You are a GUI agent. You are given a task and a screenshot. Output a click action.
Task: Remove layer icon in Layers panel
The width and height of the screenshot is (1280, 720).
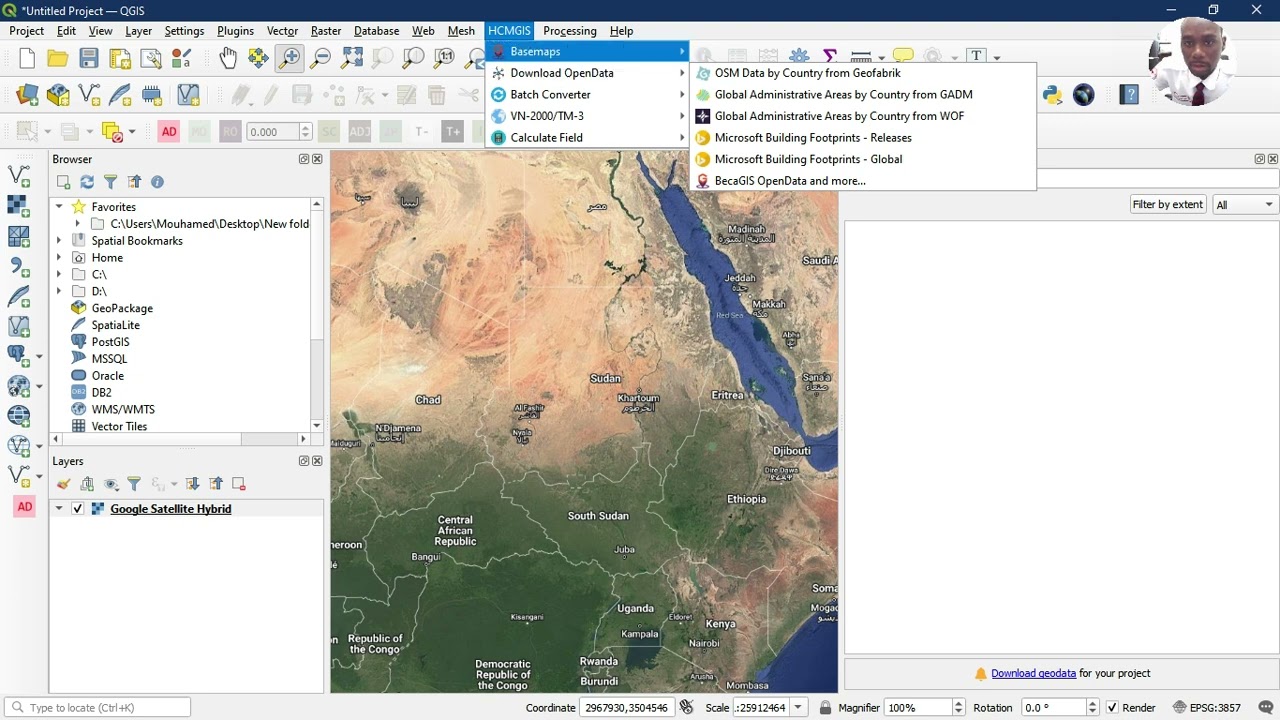coord(238,484)
